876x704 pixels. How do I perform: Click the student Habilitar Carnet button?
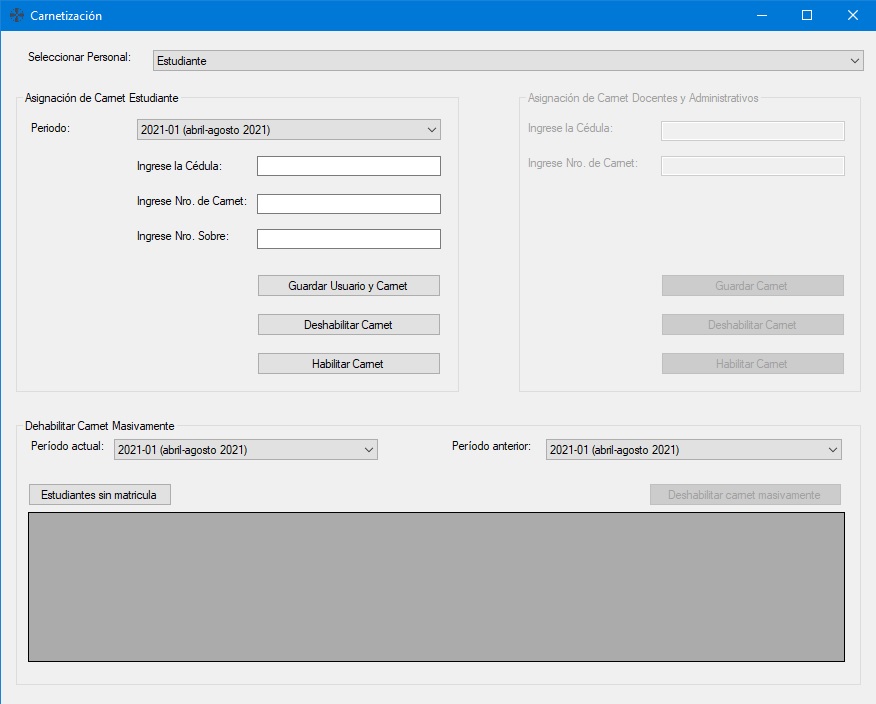coord(348,364)
